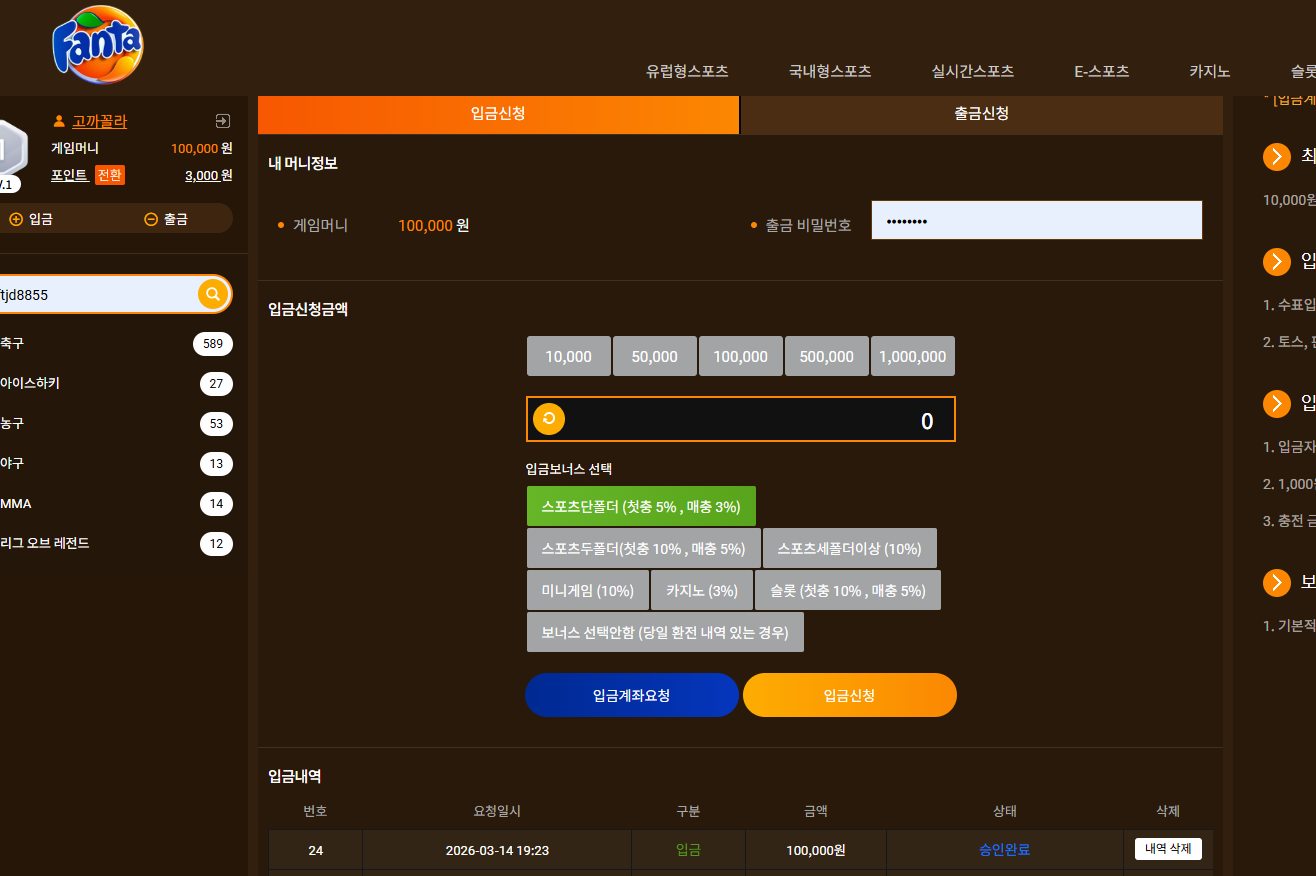Click the orange search magnifier icon
The height and width of the screenshot is (876, 1316).
coord(213,294)
